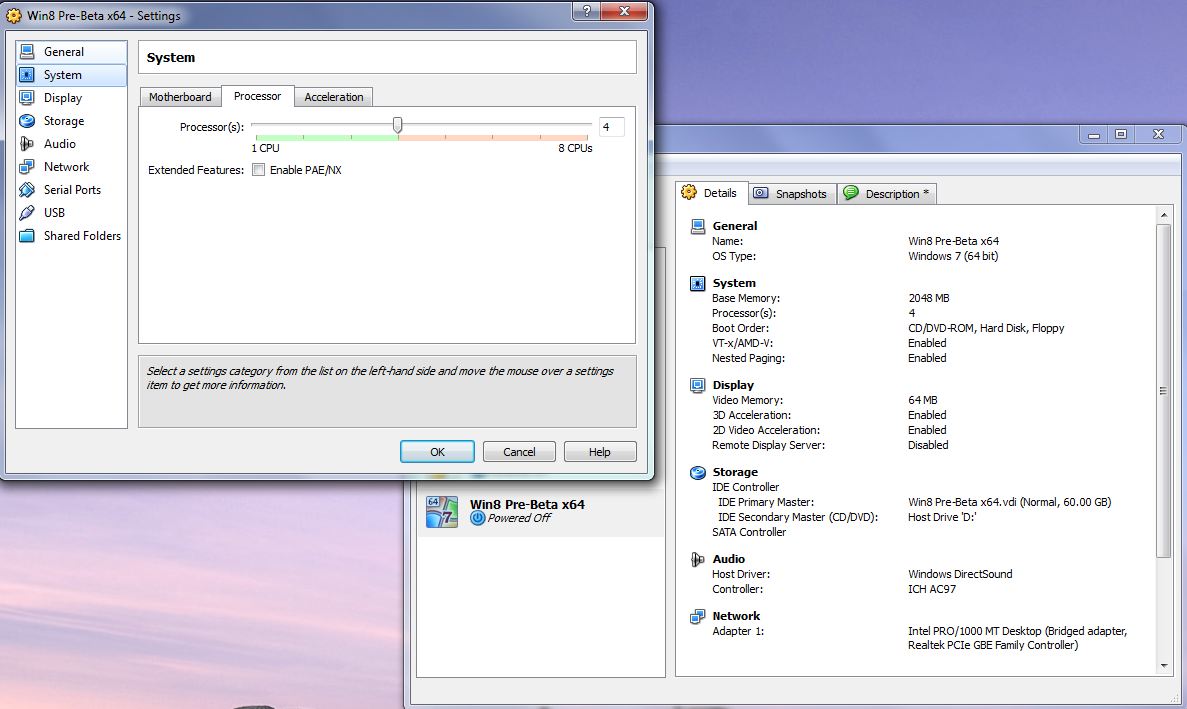Click OK to confirm settings

pos(437,452)
